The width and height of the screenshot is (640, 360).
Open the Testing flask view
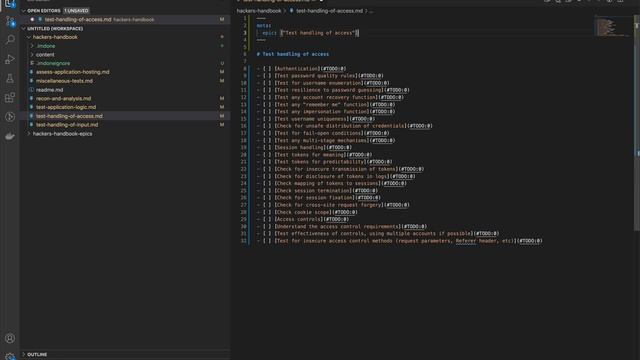coord(10,78)
